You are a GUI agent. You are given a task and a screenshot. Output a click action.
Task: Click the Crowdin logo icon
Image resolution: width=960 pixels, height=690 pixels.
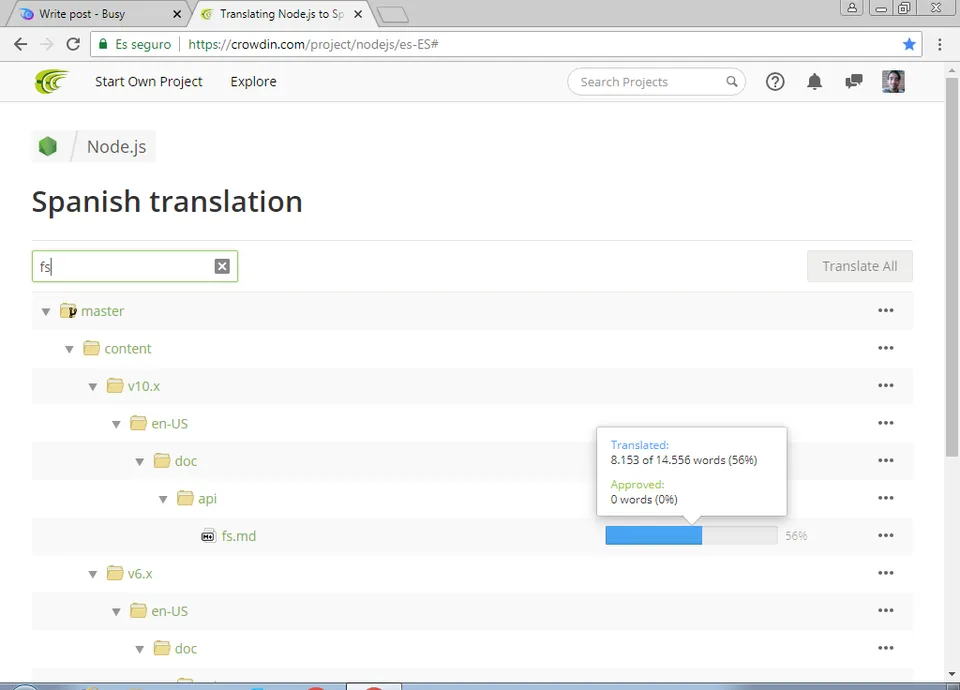coord(51,81)
